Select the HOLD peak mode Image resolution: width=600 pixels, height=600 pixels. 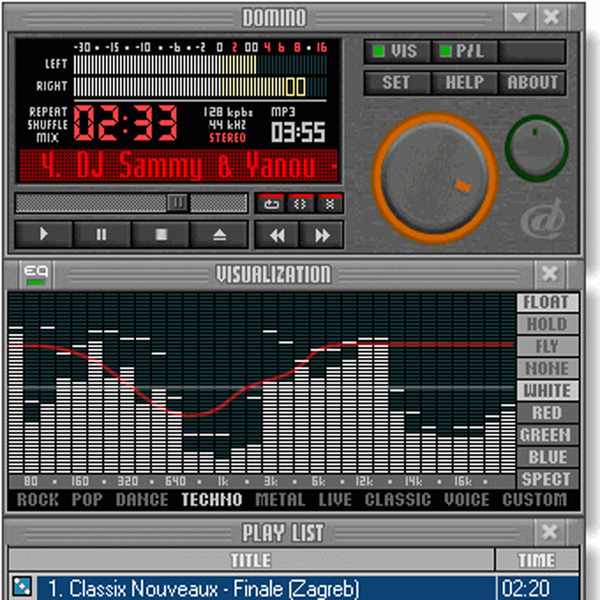click(547, 324)
